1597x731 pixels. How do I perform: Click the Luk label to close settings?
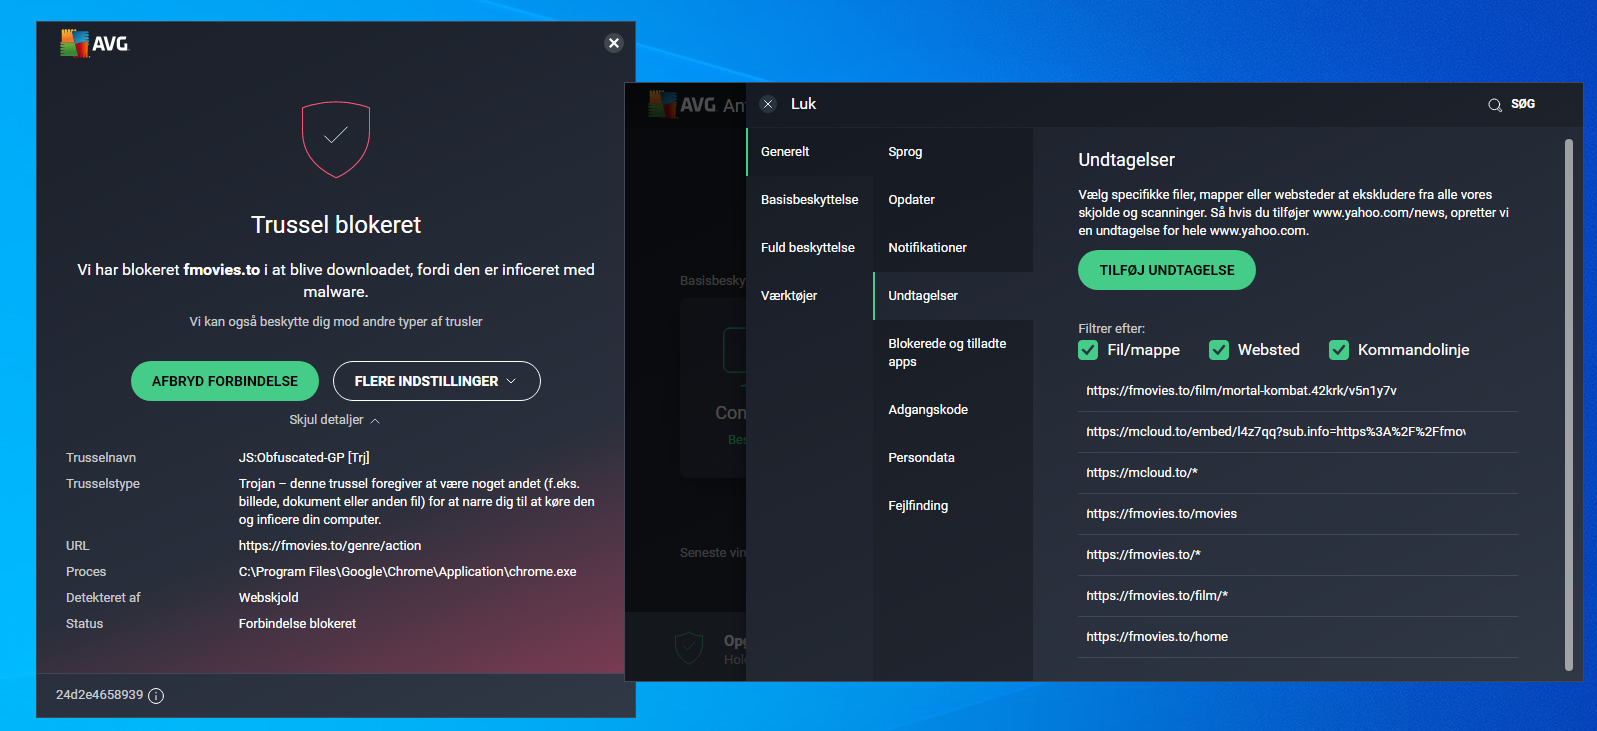(x=804, y=104)
